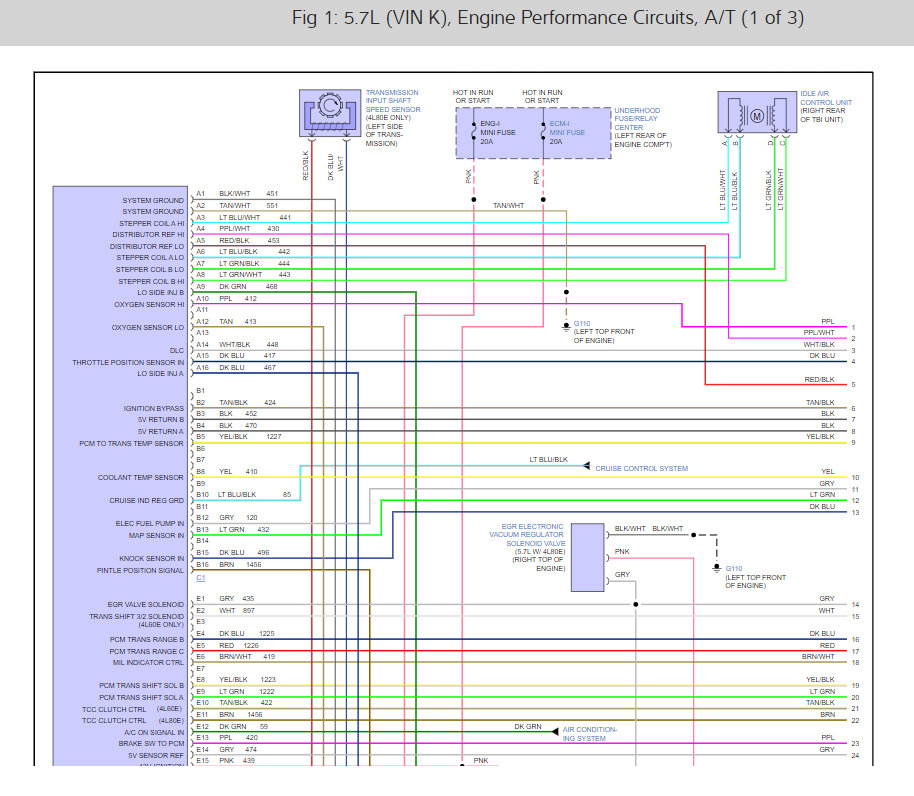This screenshot has height=796, width=914.
Task: Follow the Cruise Control System link
Action: [641, 469]
